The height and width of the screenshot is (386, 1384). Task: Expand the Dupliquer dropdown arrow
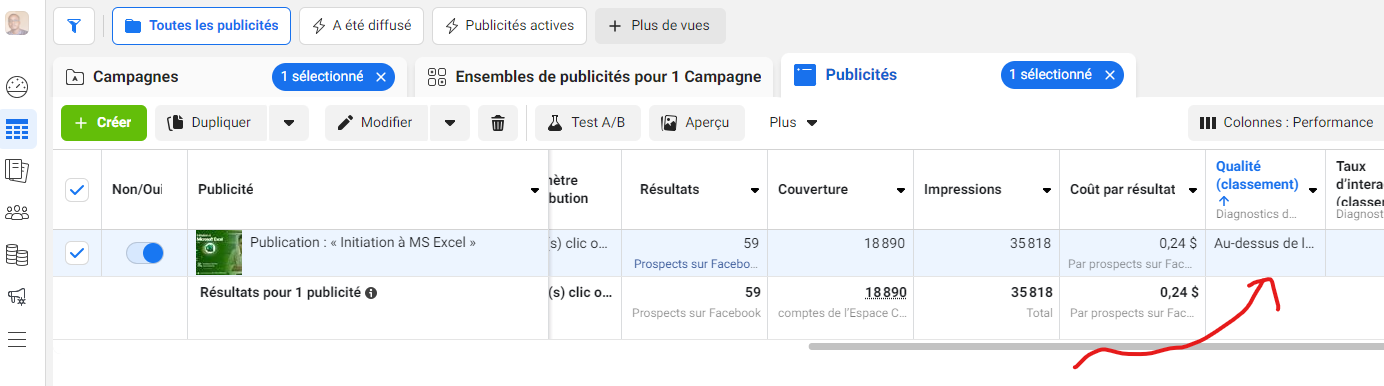coord(289,123)
